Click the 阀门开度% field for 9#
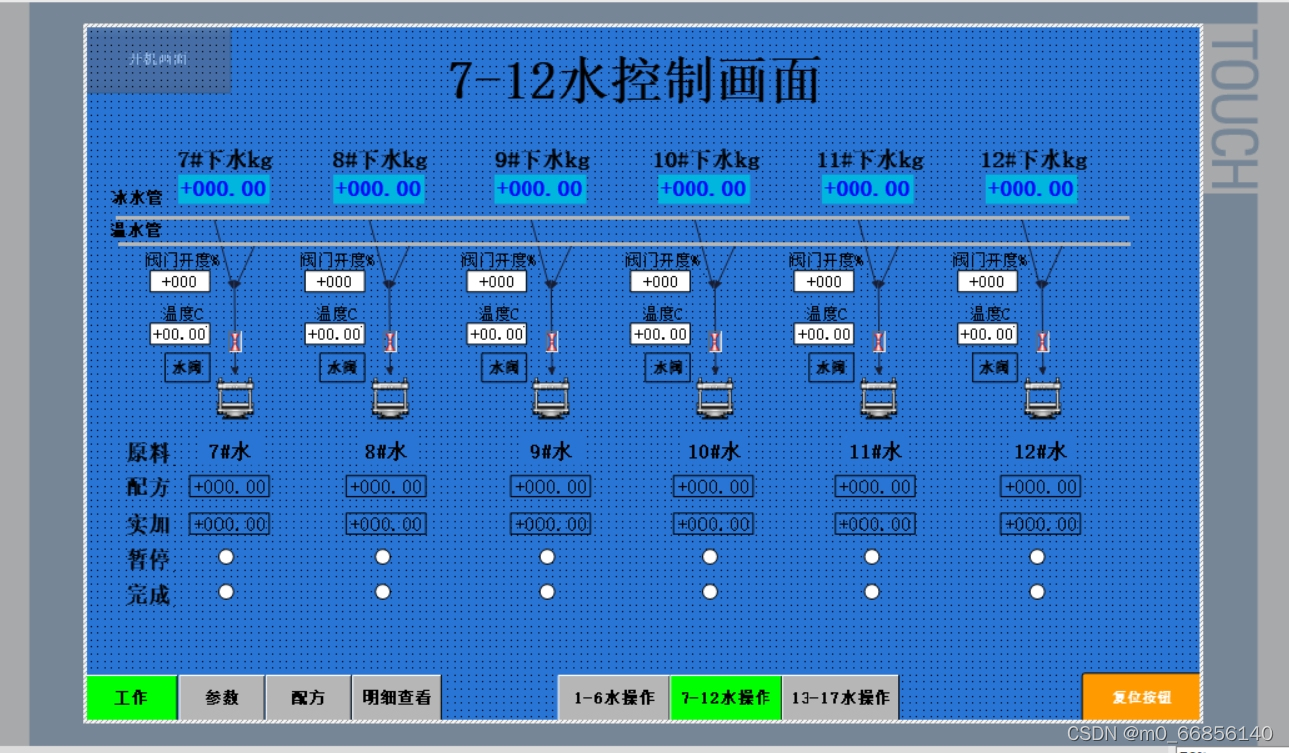This screenshot has width=1289, height=753. click(497, 282)
